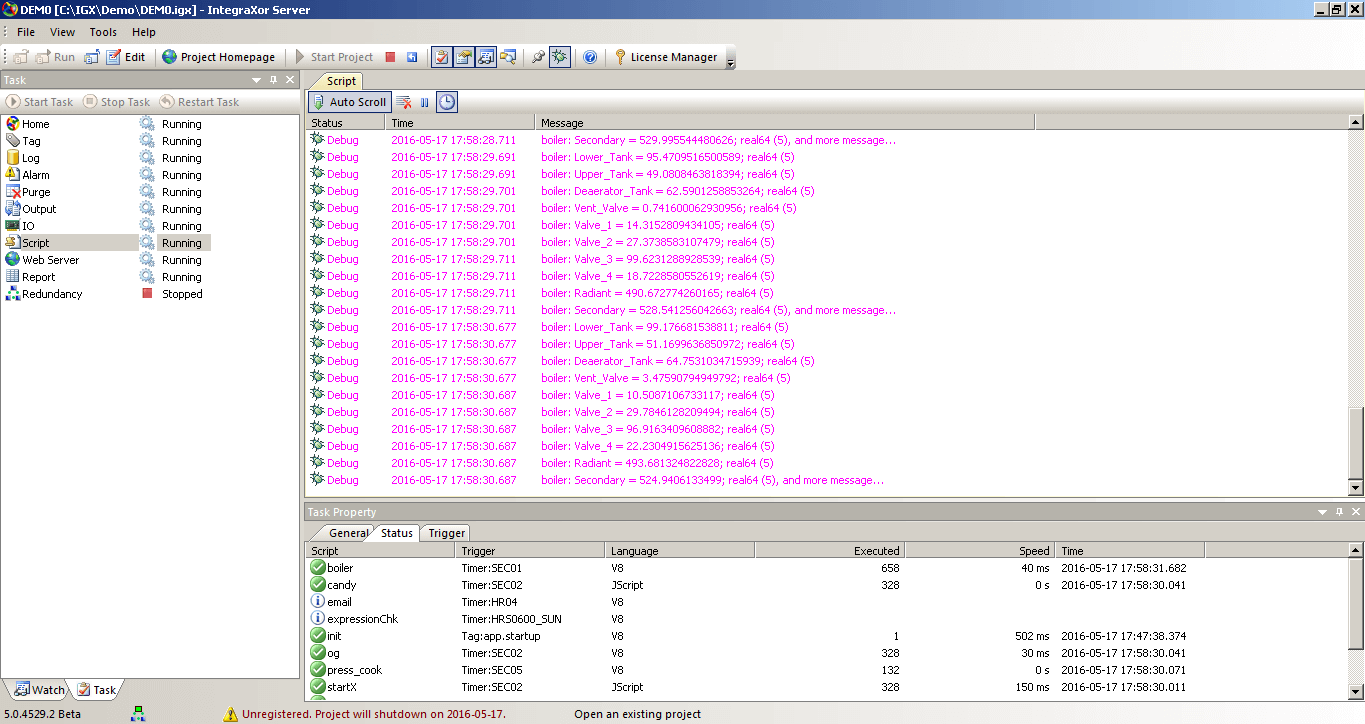This screenshot has height=724, width=1365.
Task: Pause the script message log
Action: 425,102
